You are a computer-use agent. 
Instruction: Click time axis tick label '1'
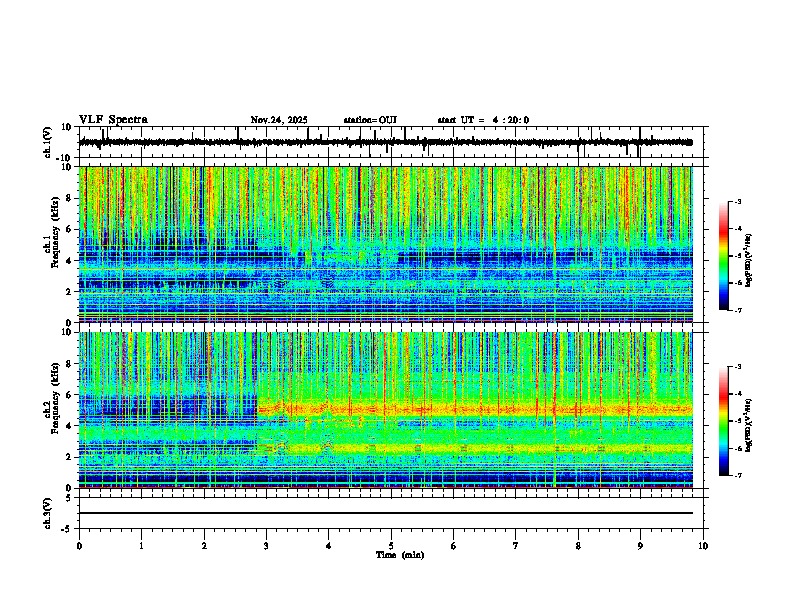pyautogui.click(x=141, y=546)
